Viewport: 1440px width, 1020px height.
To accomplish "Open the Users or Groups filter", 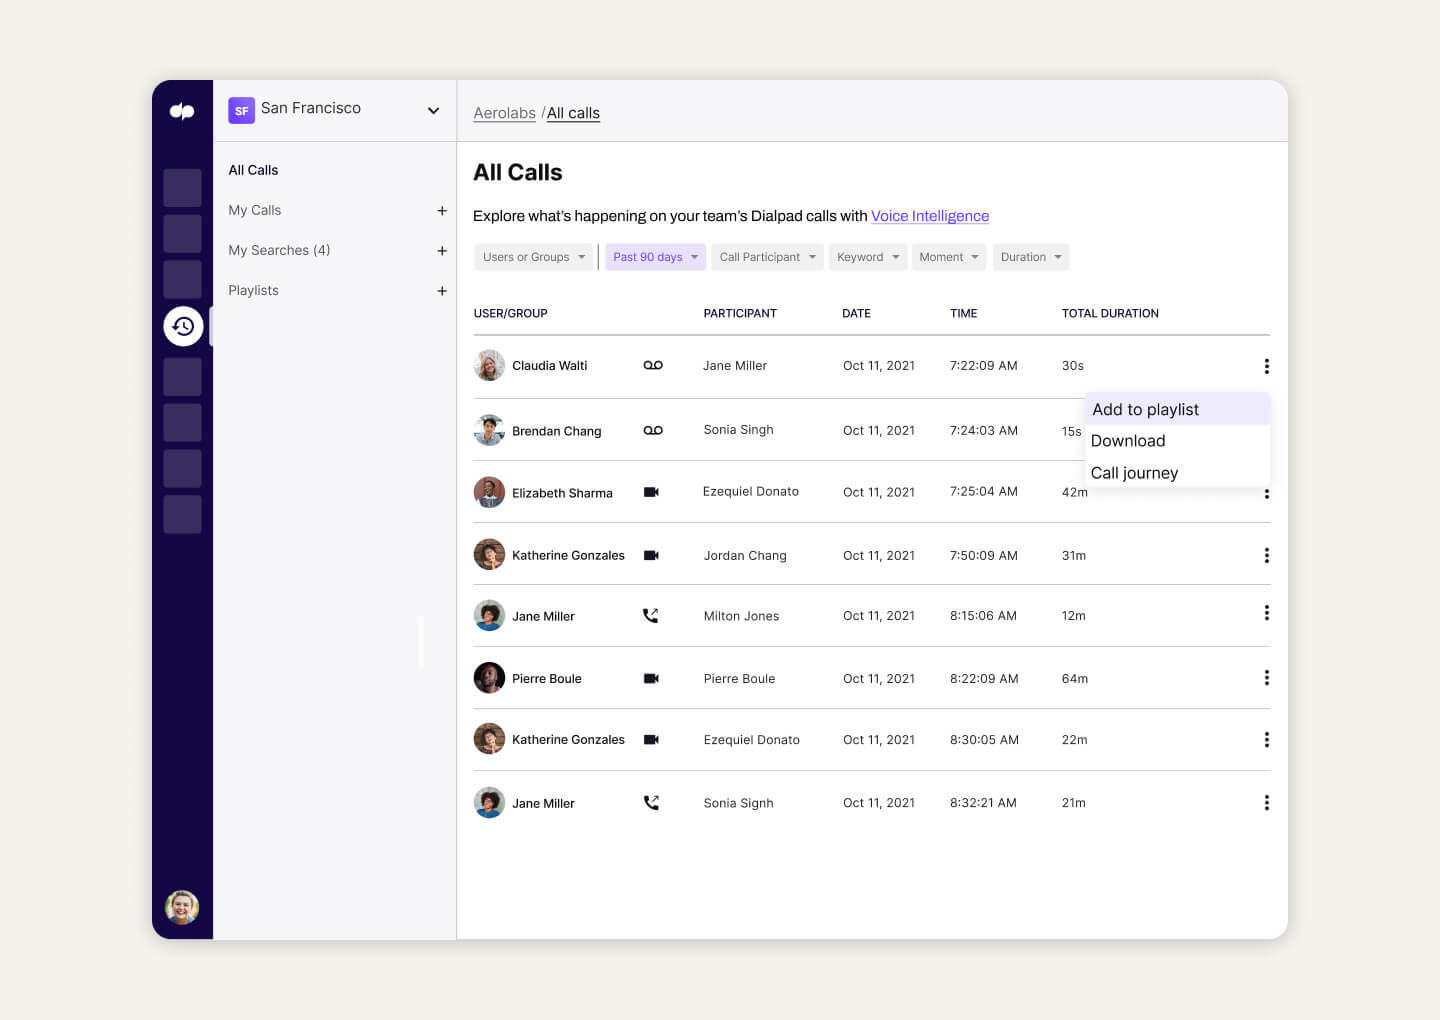I will pyautogui.click(x=533, y=256).
